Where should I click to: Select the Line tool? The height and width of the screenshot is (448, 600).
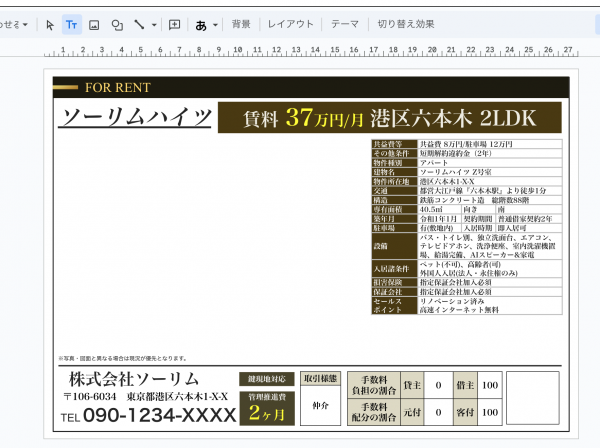point(139,24)
